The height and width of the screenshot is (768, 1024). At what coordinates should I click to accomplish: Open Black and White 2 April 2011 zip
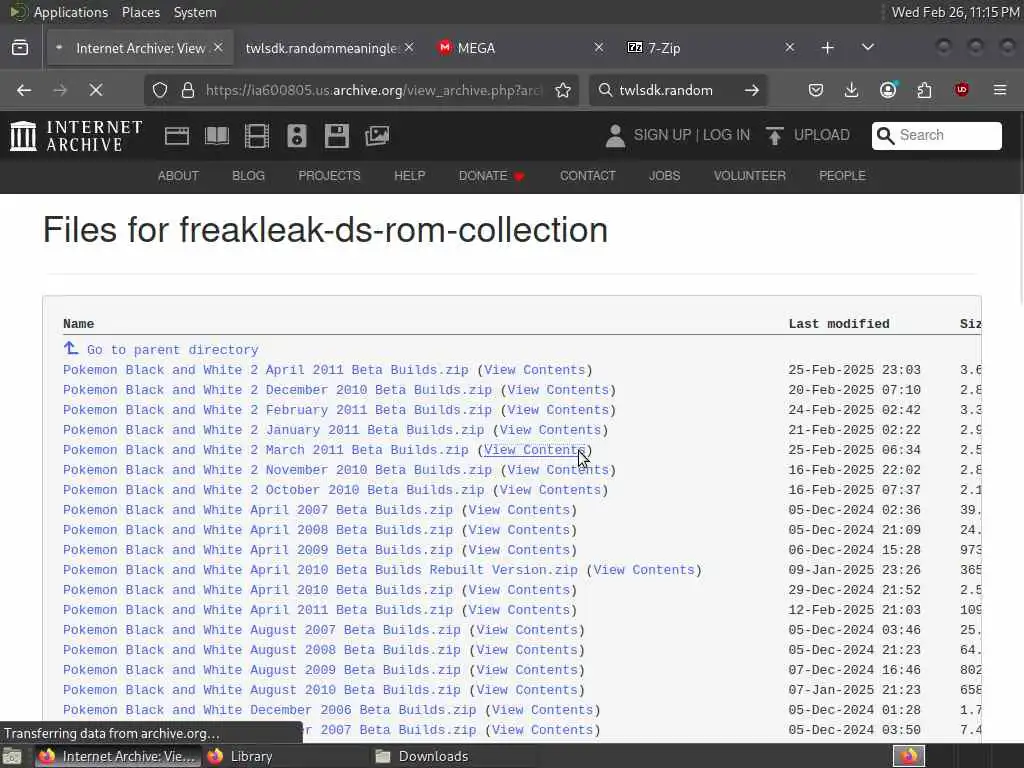click(266, 370)
